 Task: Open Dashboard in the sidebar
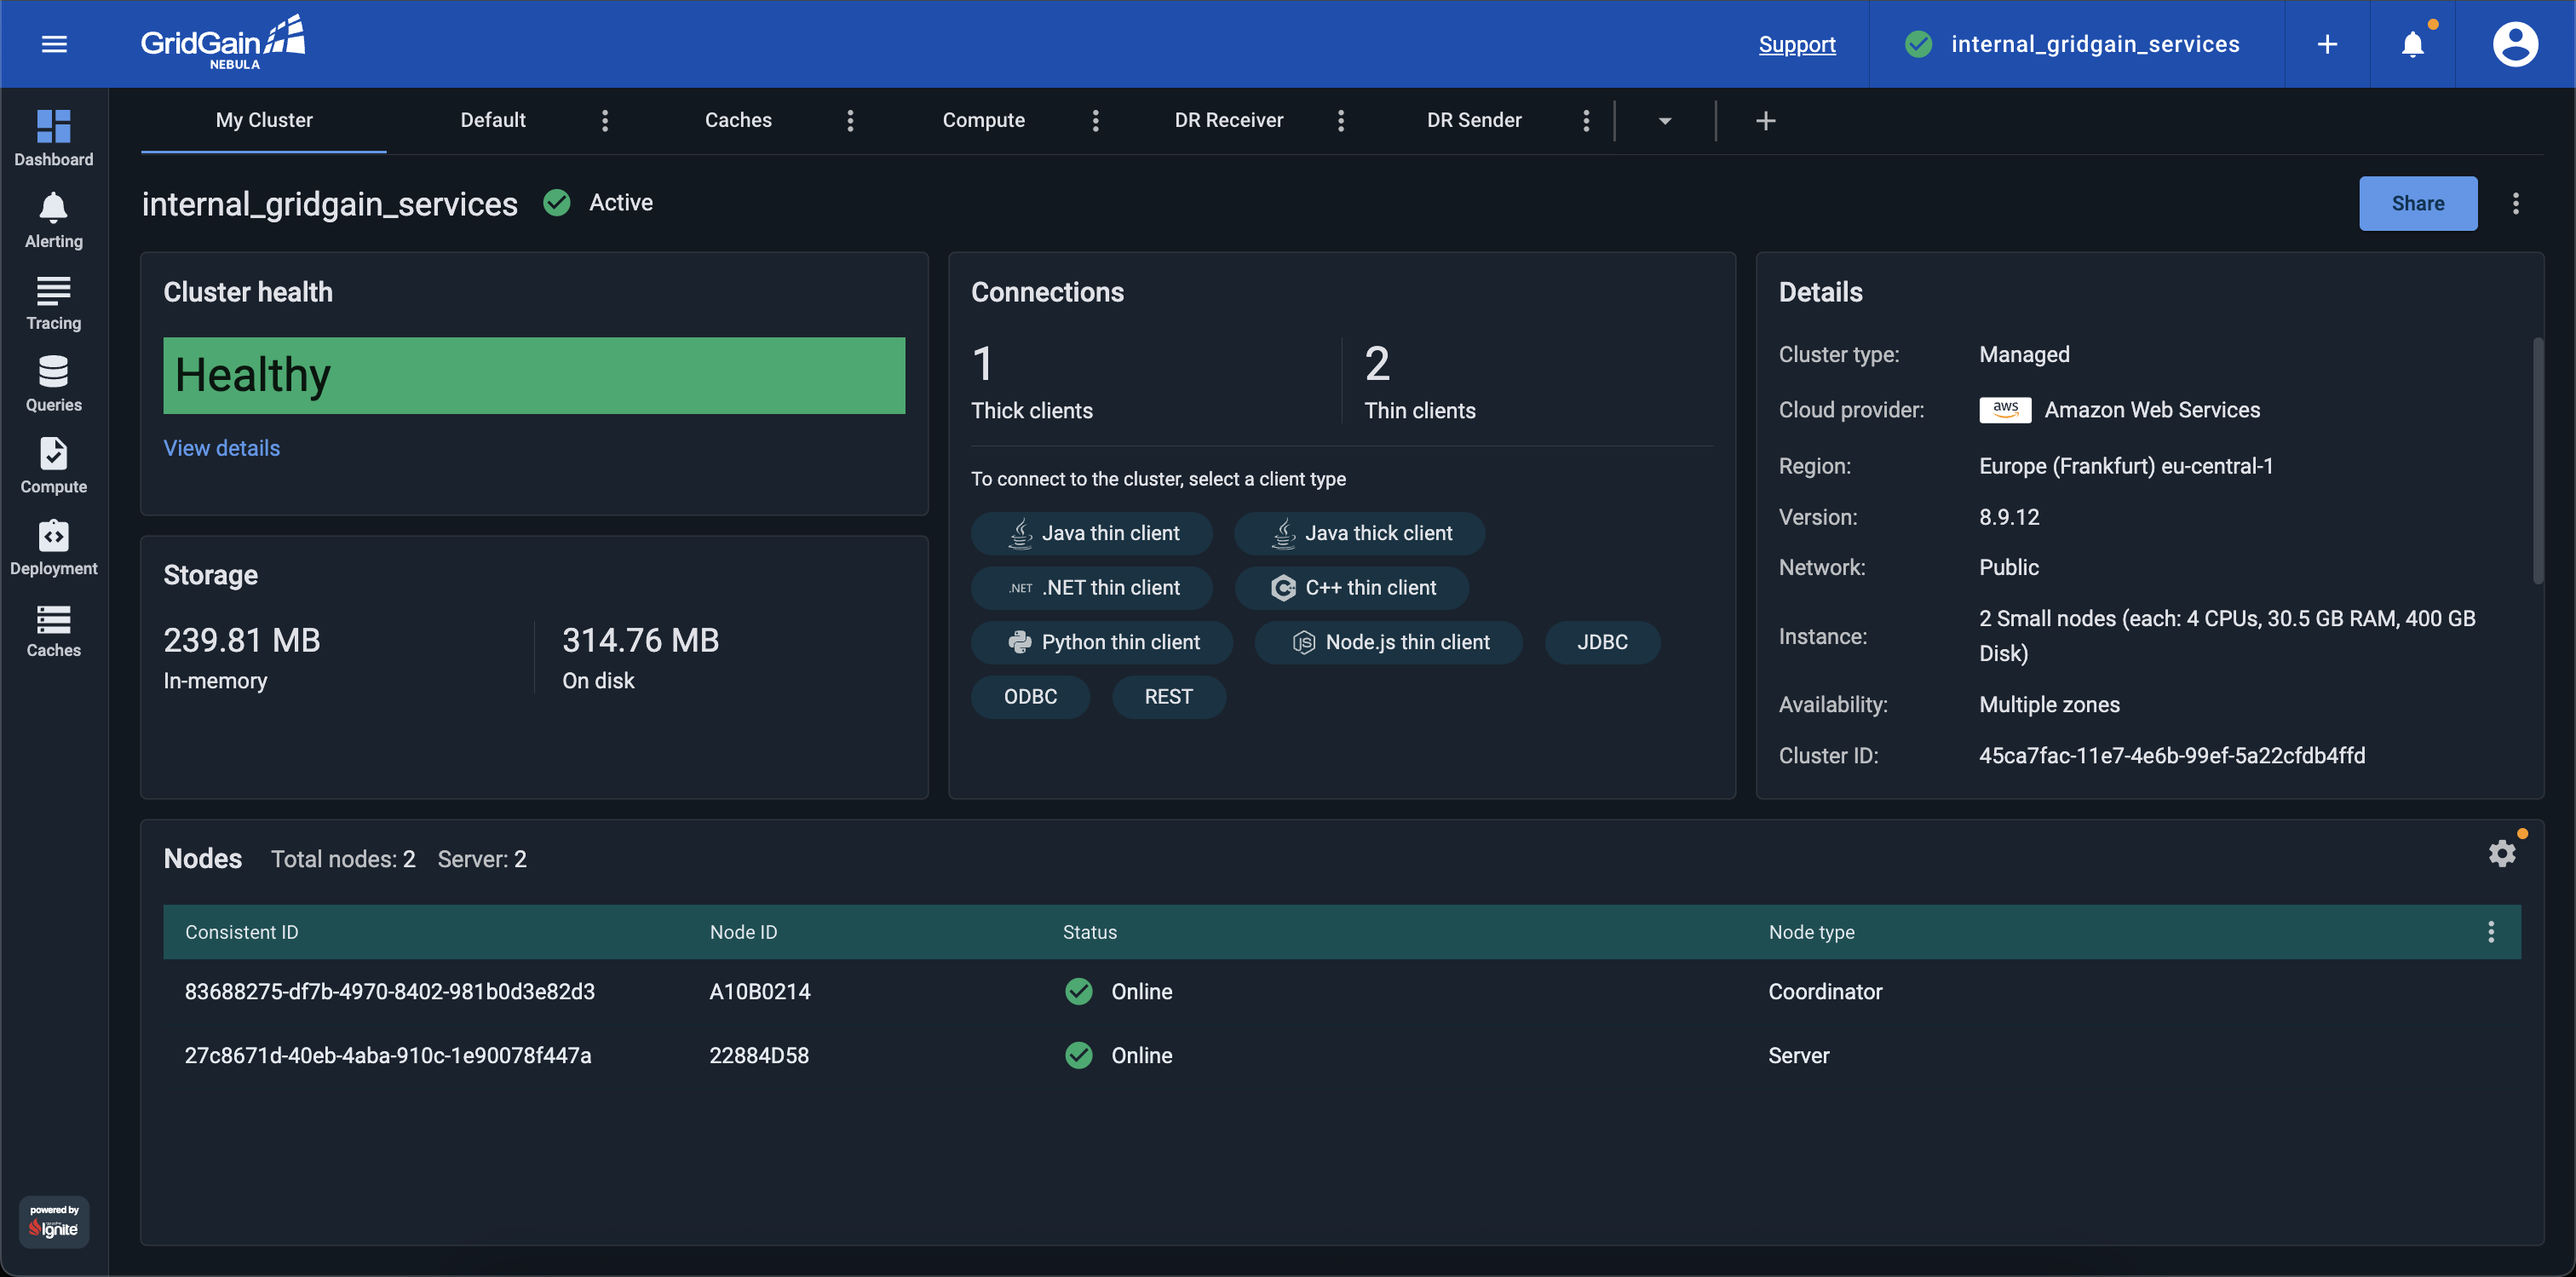54,138
